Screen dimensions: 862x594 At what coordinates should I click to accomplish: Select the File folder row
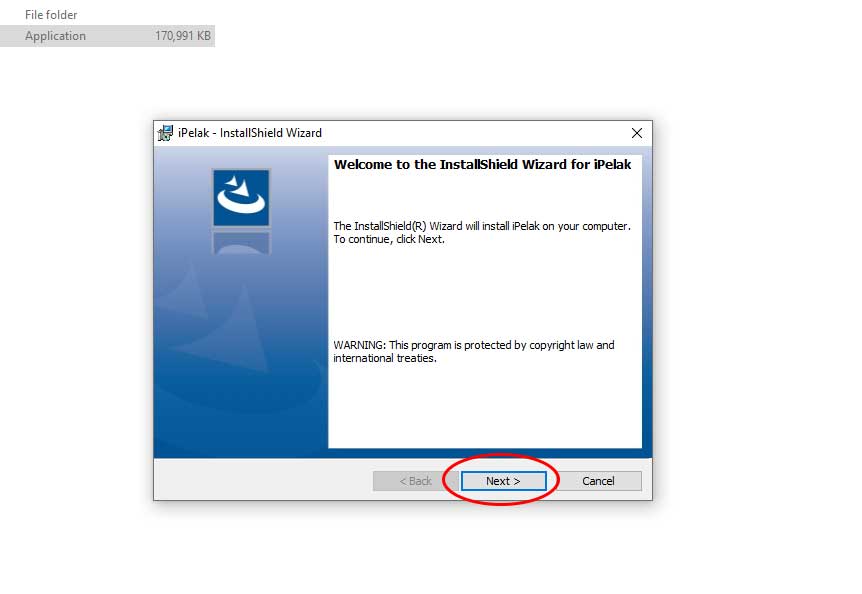[51, 15]
